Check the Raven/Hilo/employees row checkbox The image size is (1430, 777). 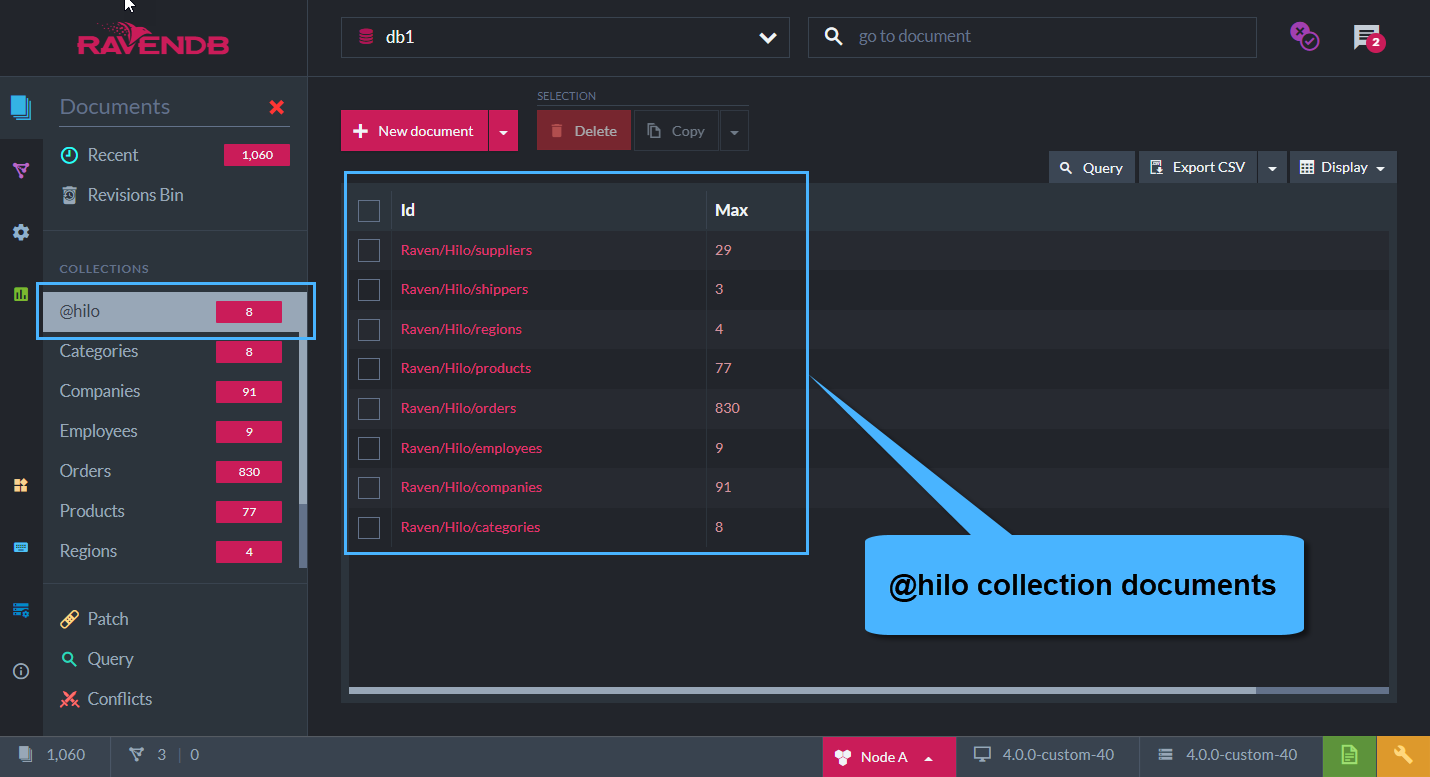tap(369, 448)
